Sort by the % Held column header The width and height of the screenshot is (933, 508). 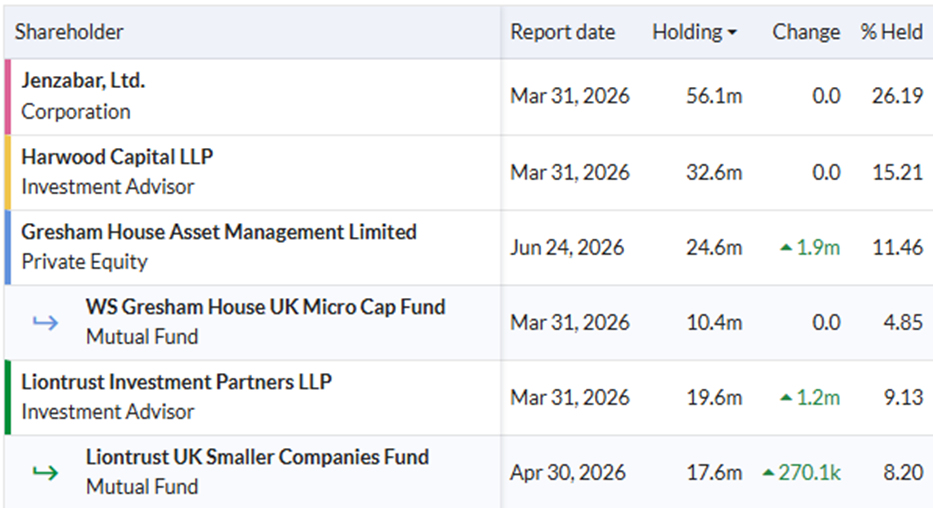891,32
